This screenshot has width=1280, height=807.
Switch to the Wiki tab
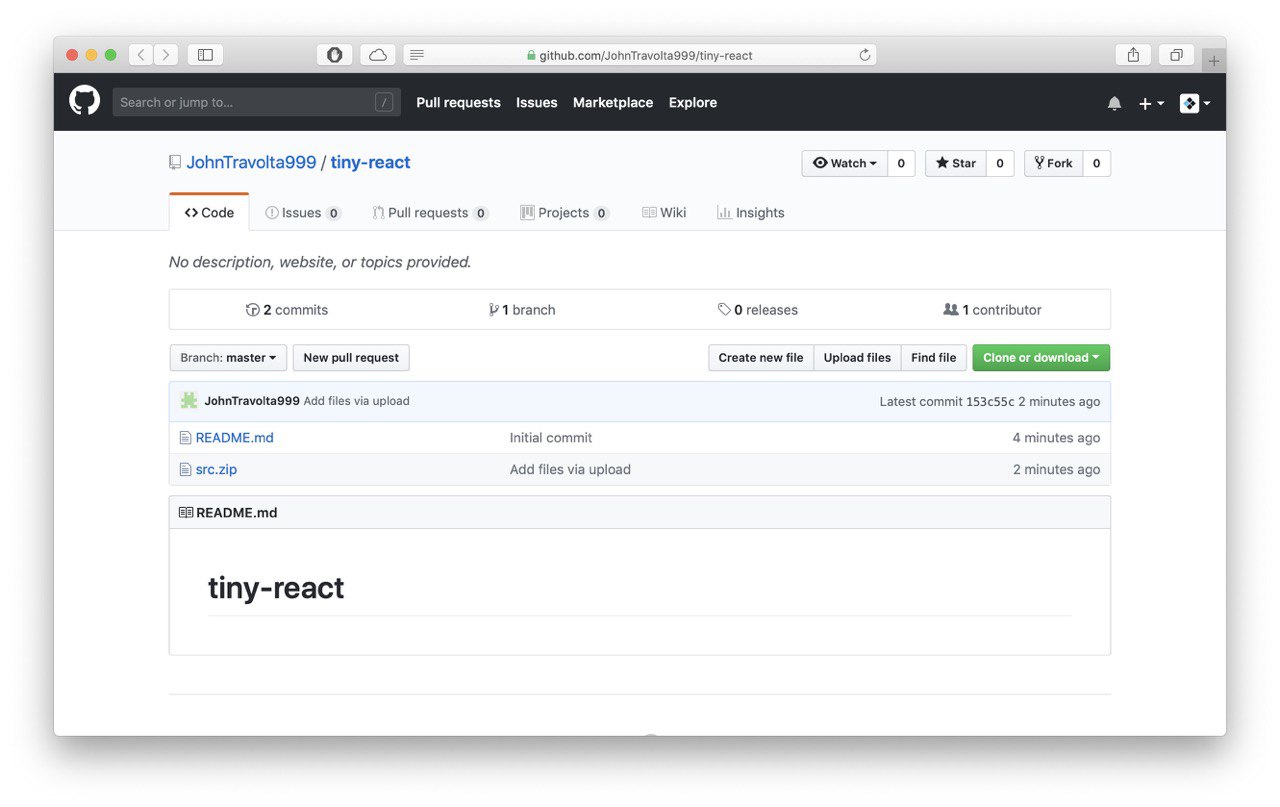pyautogui.click(x=664, y=212)
